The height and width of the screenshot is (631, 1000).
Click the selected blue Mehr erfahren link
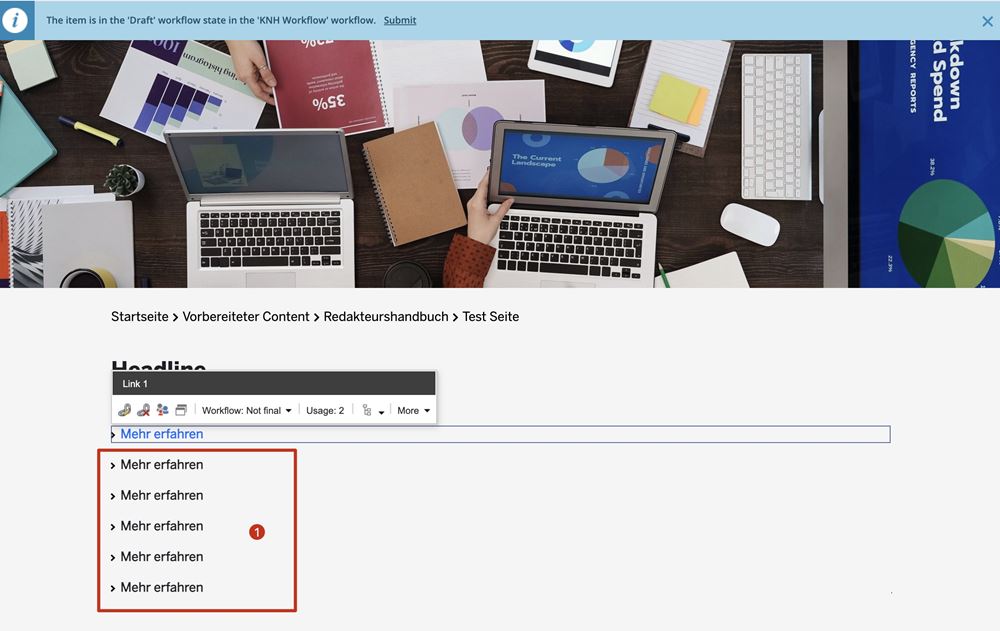(x=161, y=434)
